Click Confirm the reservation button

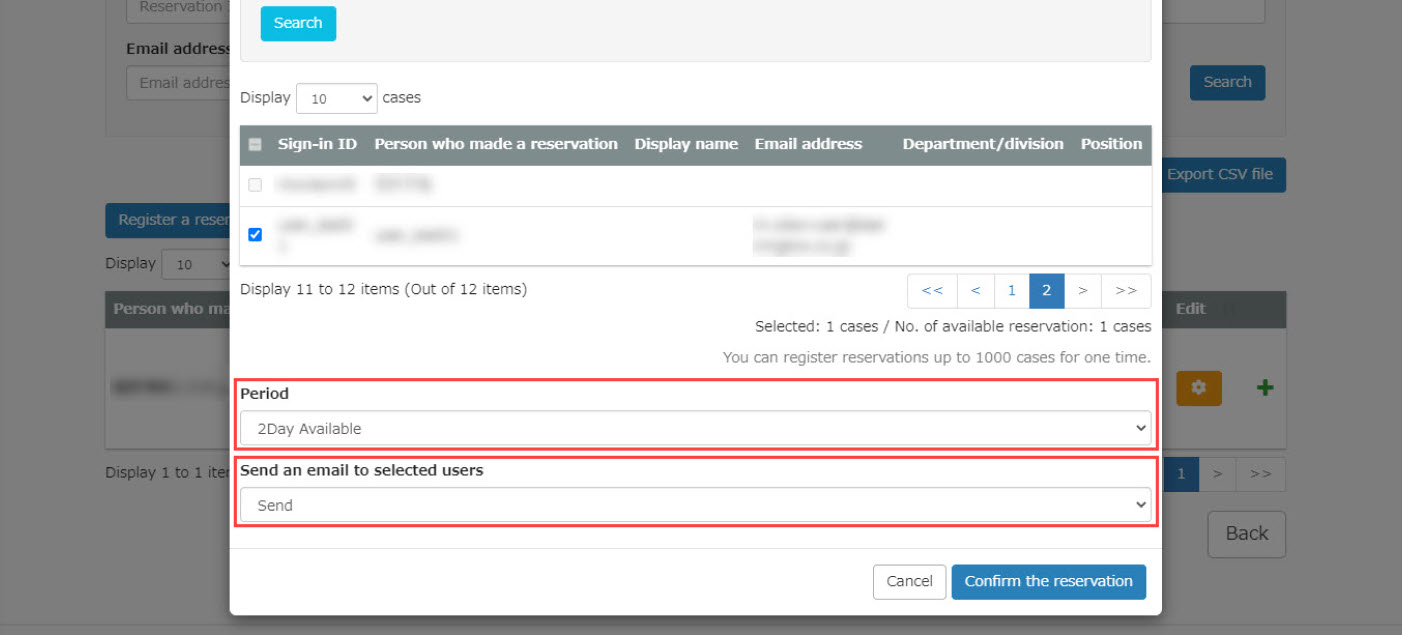[1048, 582]
